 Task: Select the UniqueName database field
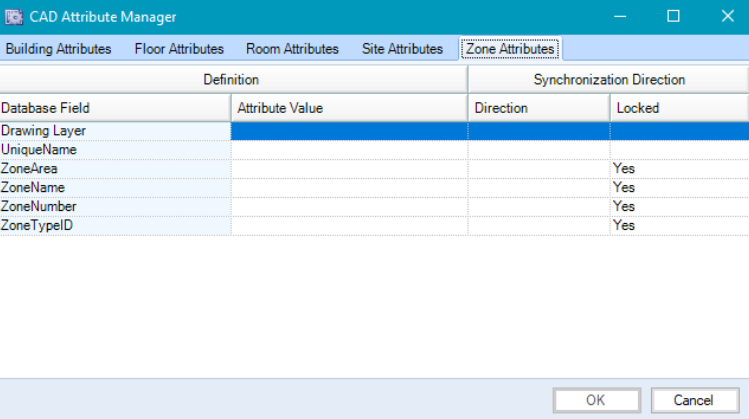coord(115,150)
